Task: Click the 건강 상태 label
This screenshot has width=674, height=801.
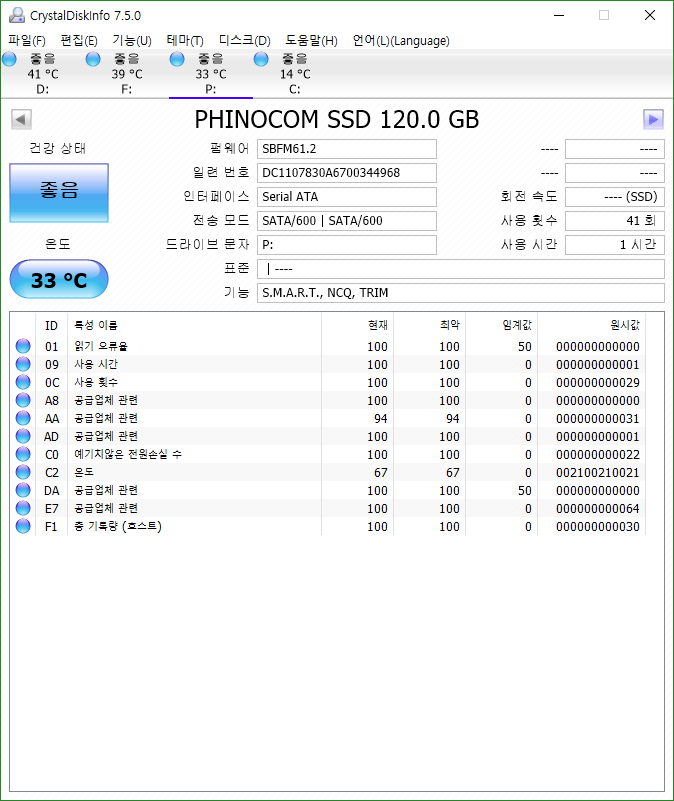Action: [x=58, y=148]
